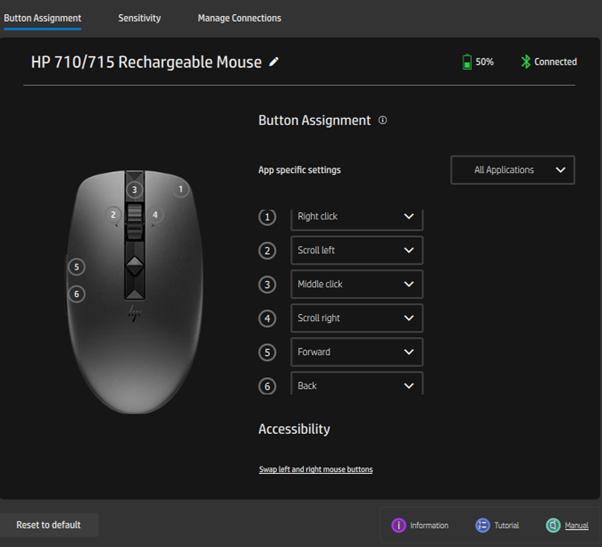Edit the mouse name with pencil icon

pos(274,62)
